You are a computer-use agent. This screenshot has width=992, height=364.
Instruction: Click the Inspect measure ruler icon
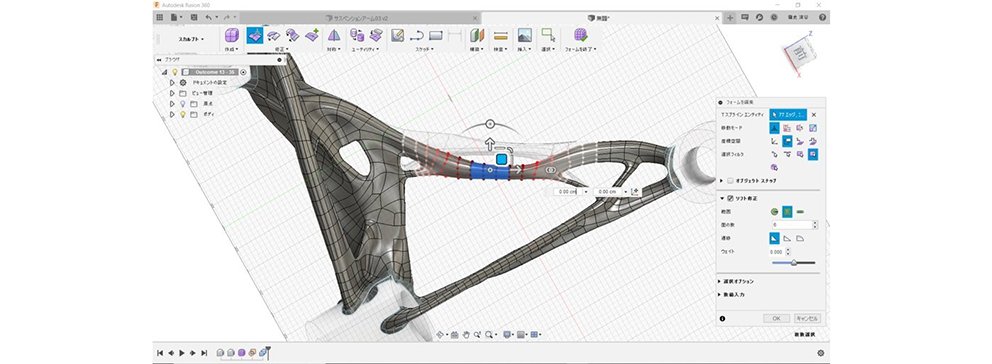pyautogui.click(x=500, y=35)
